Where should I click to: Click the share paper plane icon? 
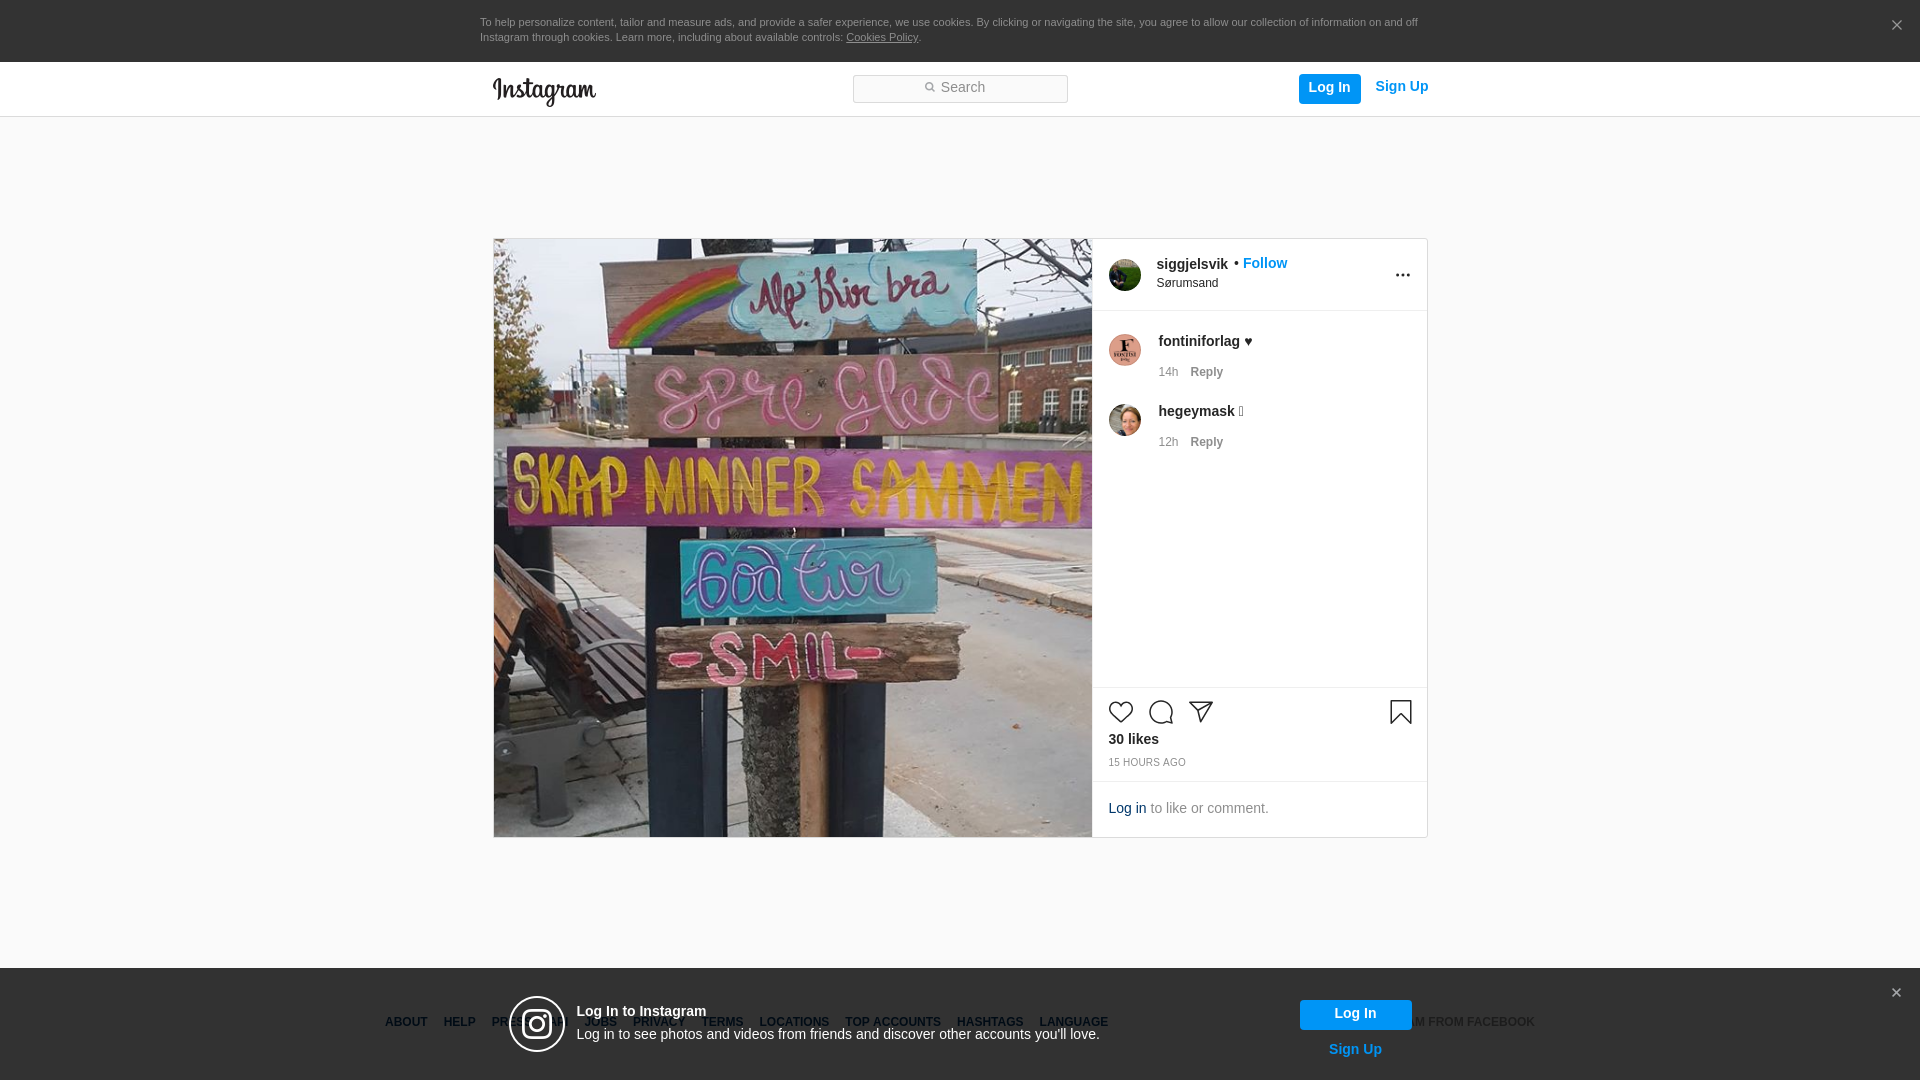coord(1201,712)
